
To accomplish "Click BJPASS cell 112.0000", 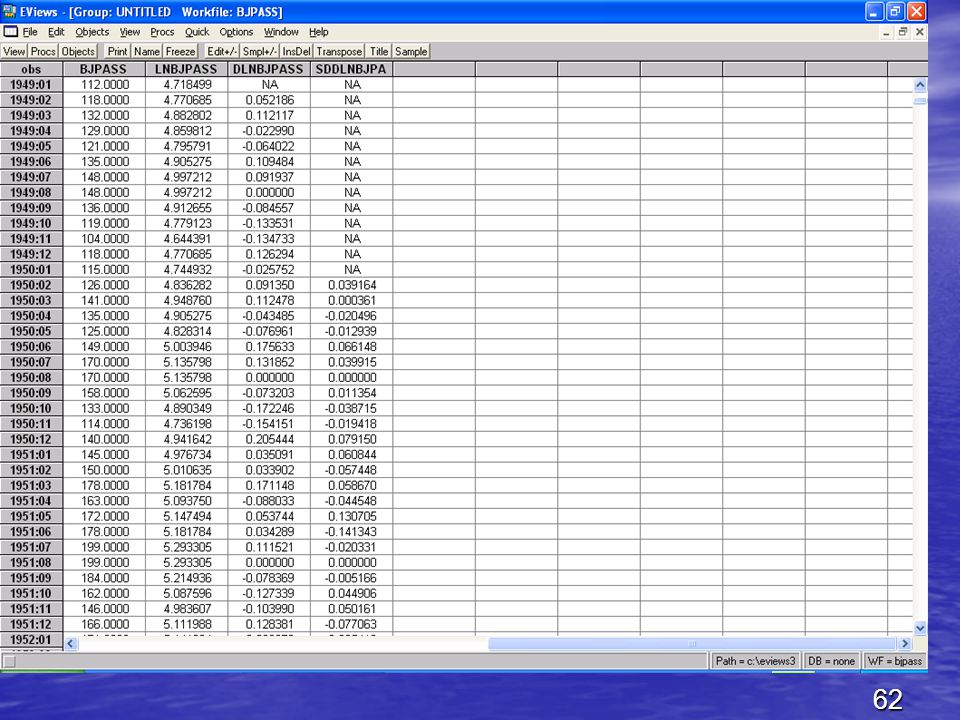I will click(x=104, y=84).
